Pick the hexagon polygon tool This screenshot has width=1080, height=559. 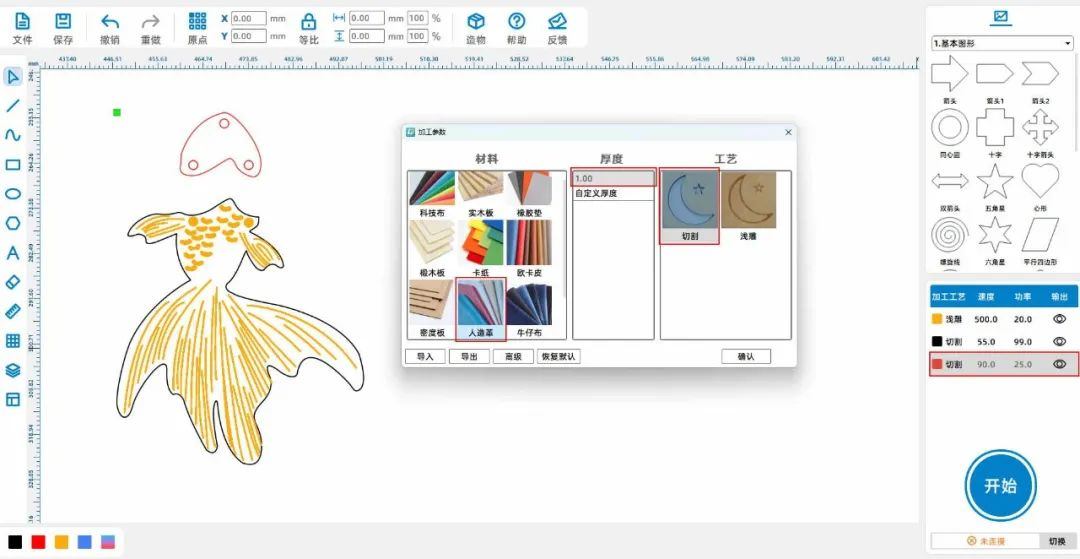click(13, 223)
